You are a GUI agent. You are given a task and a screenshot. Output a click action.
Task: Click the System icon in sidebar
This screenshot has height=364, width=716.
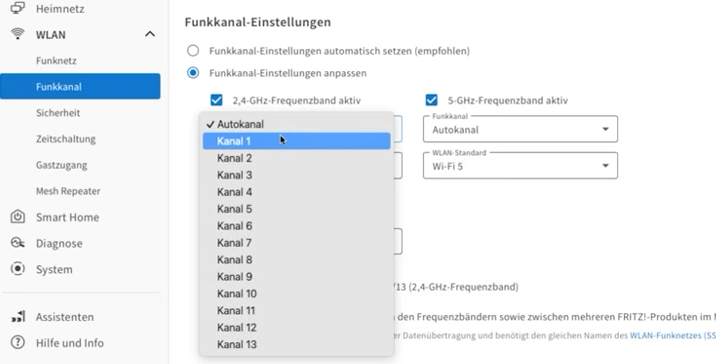pyautogui.click(x=17, y=269)
